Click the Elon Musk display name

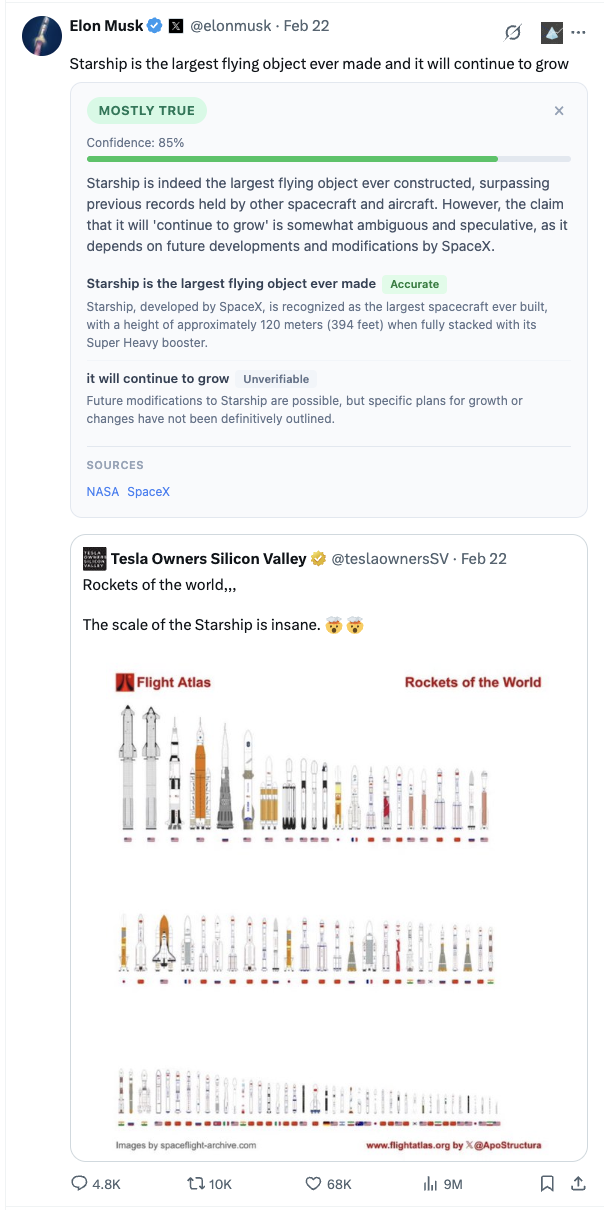[x=106, y=25]
